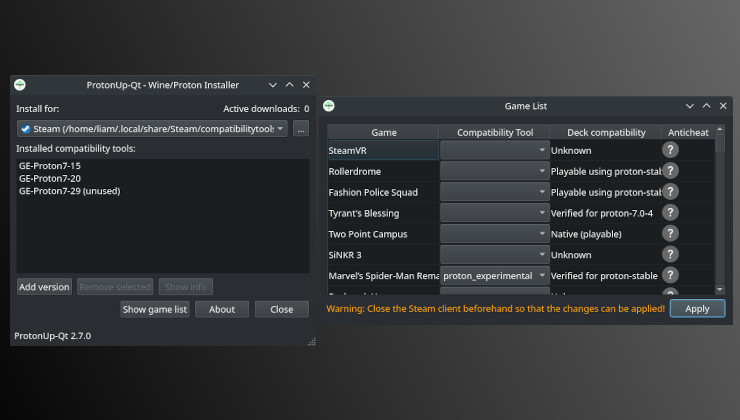Select the SteamVR game cell
Screen dimensions: 740x420
(383, 150)
